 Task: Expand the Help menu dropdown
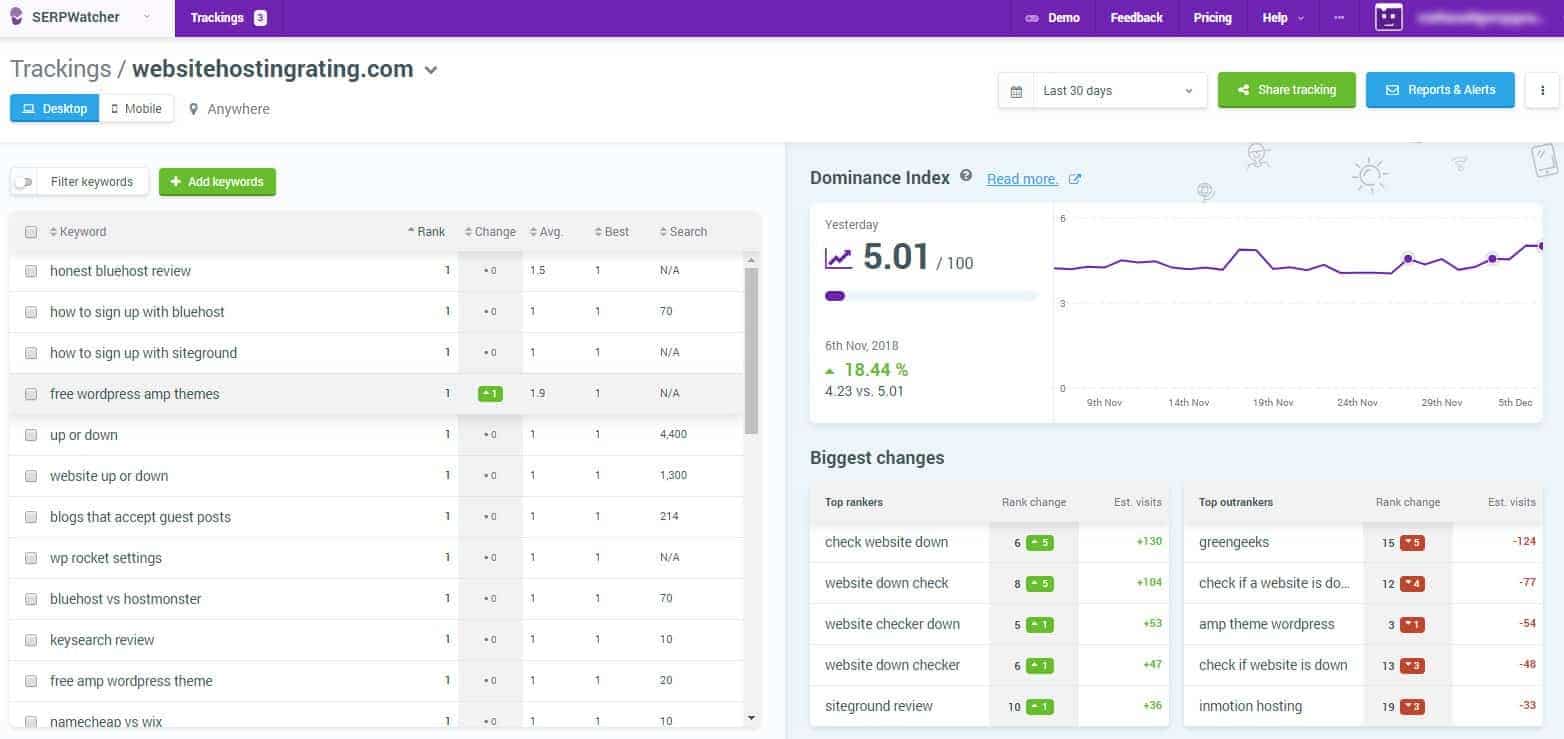[1283, 18]
